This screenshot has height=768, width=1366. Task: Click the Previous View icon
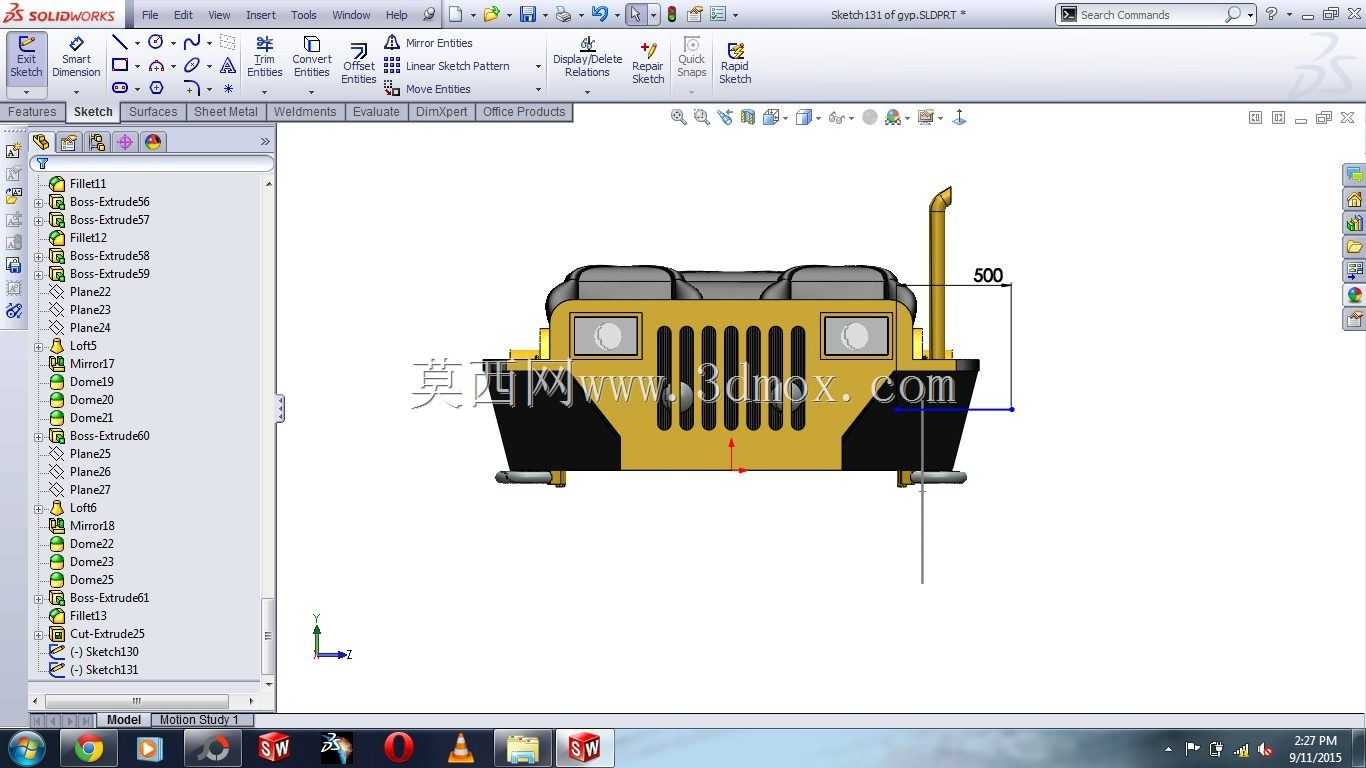pyautogui.click(x=725, y=117)
